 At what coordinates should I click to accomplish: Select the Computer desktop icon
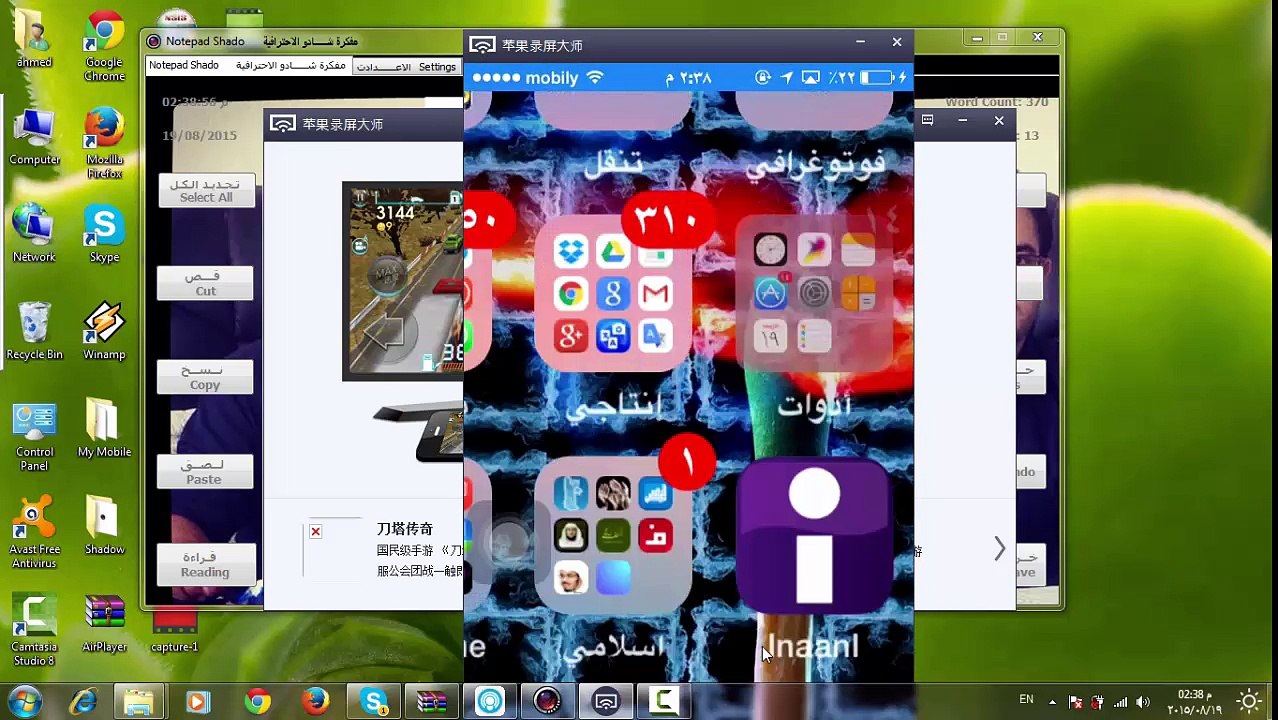(x=34, y=138)
